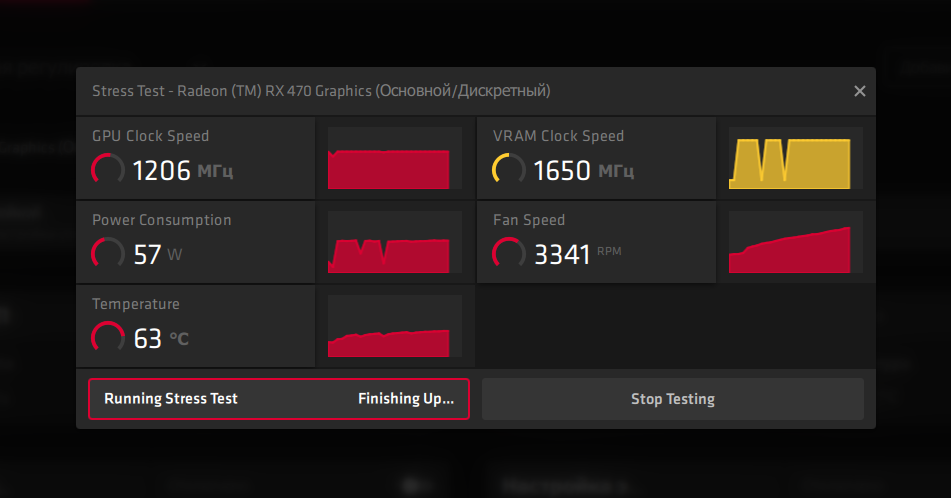Click the Stress Test Radeon RX 470 title

[x=321, y=91]
